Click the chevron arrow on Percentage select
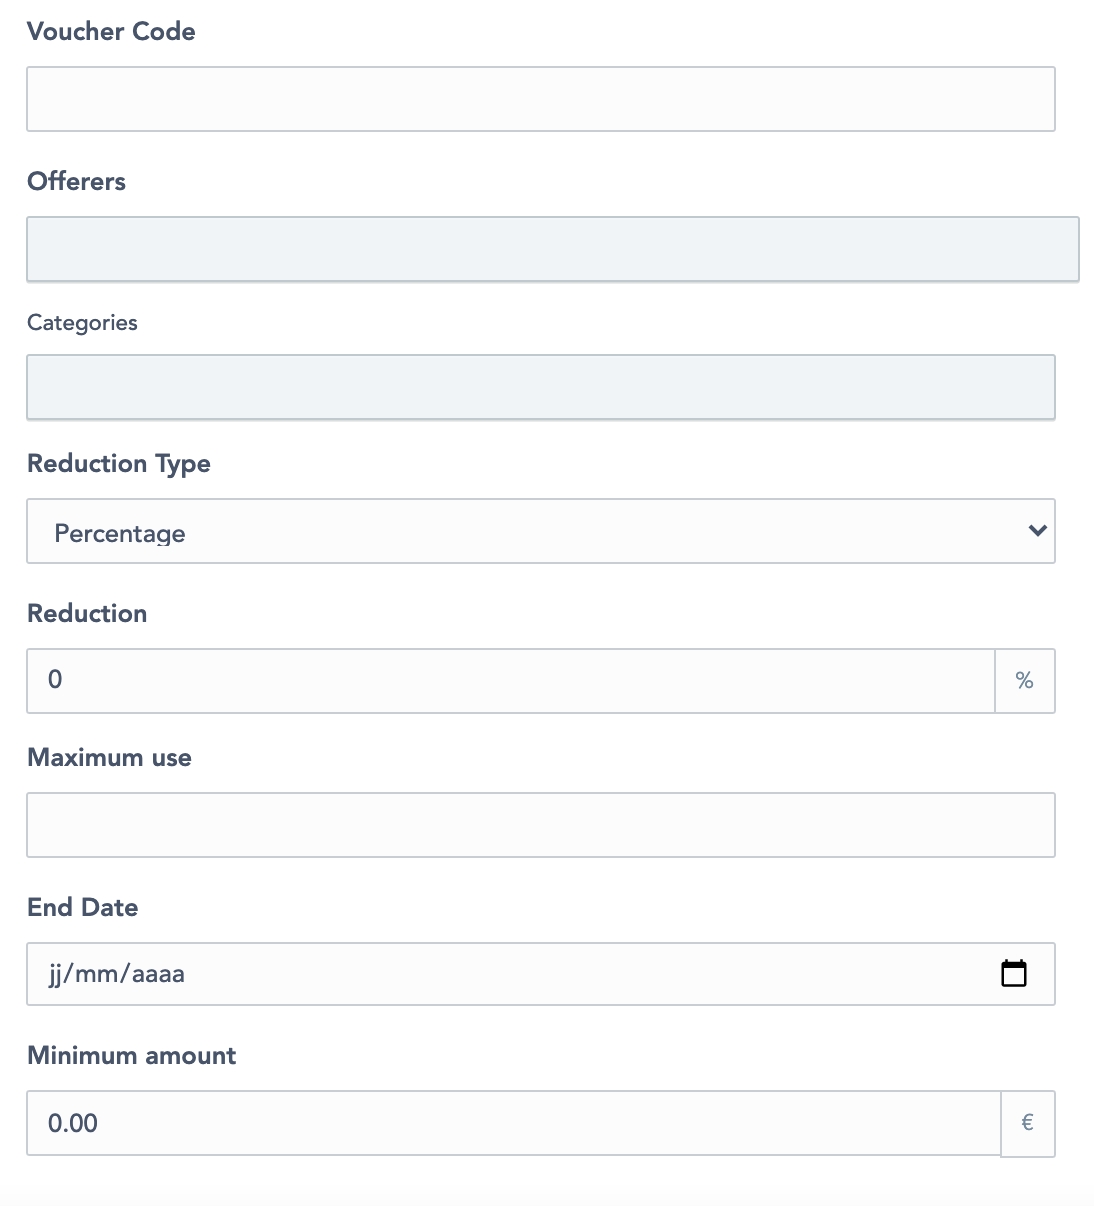Screen dimensions: 1094x1206 1037,531
